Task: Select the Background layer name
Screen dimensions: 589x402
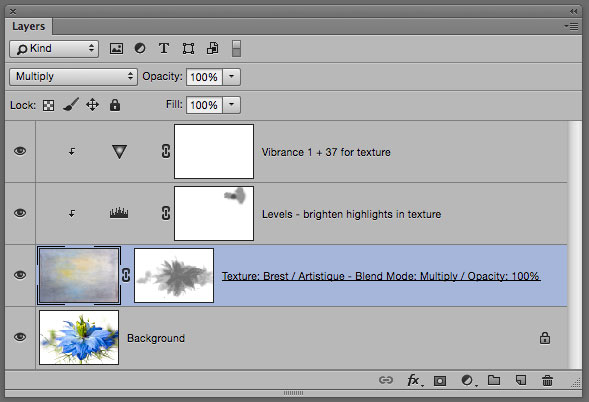Action: pos(156,338)
